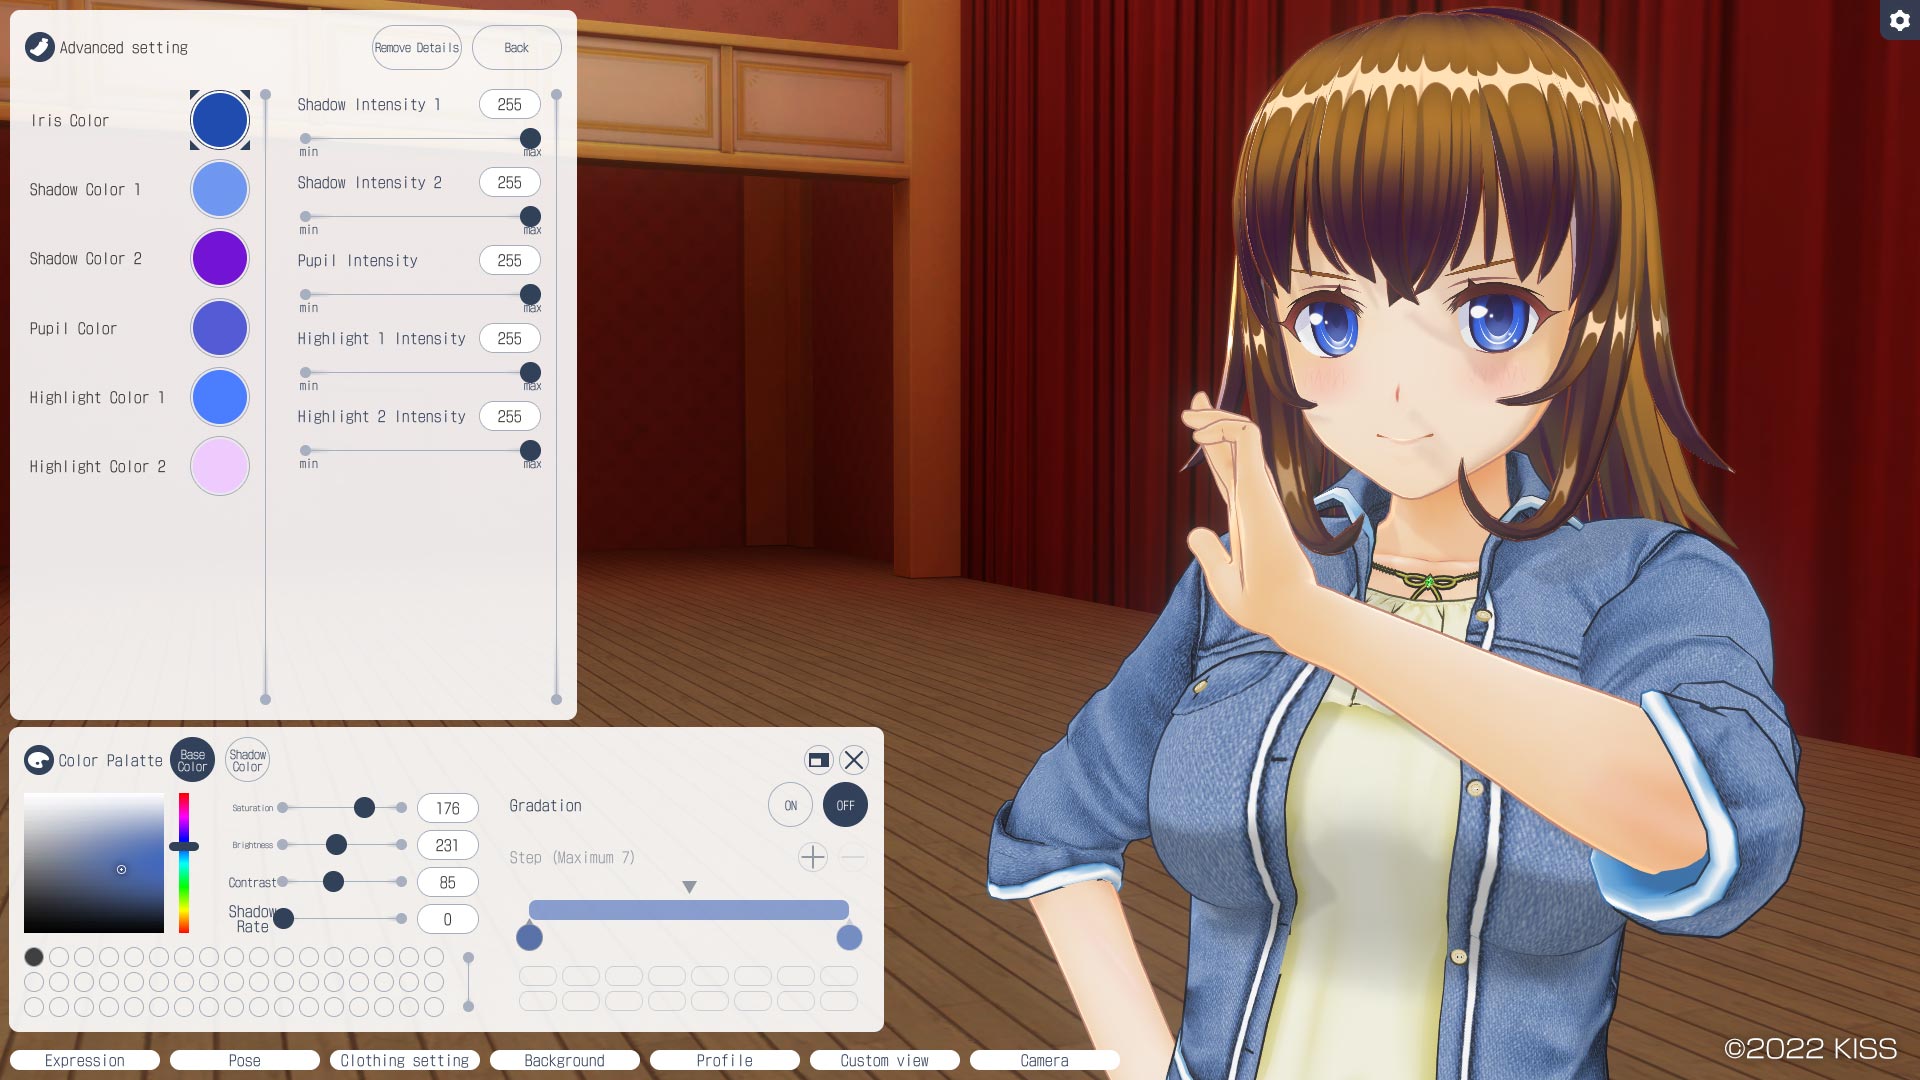Open the Expression tab
This screenshot has height=1080, width=1920.
tap(85, 1060)
